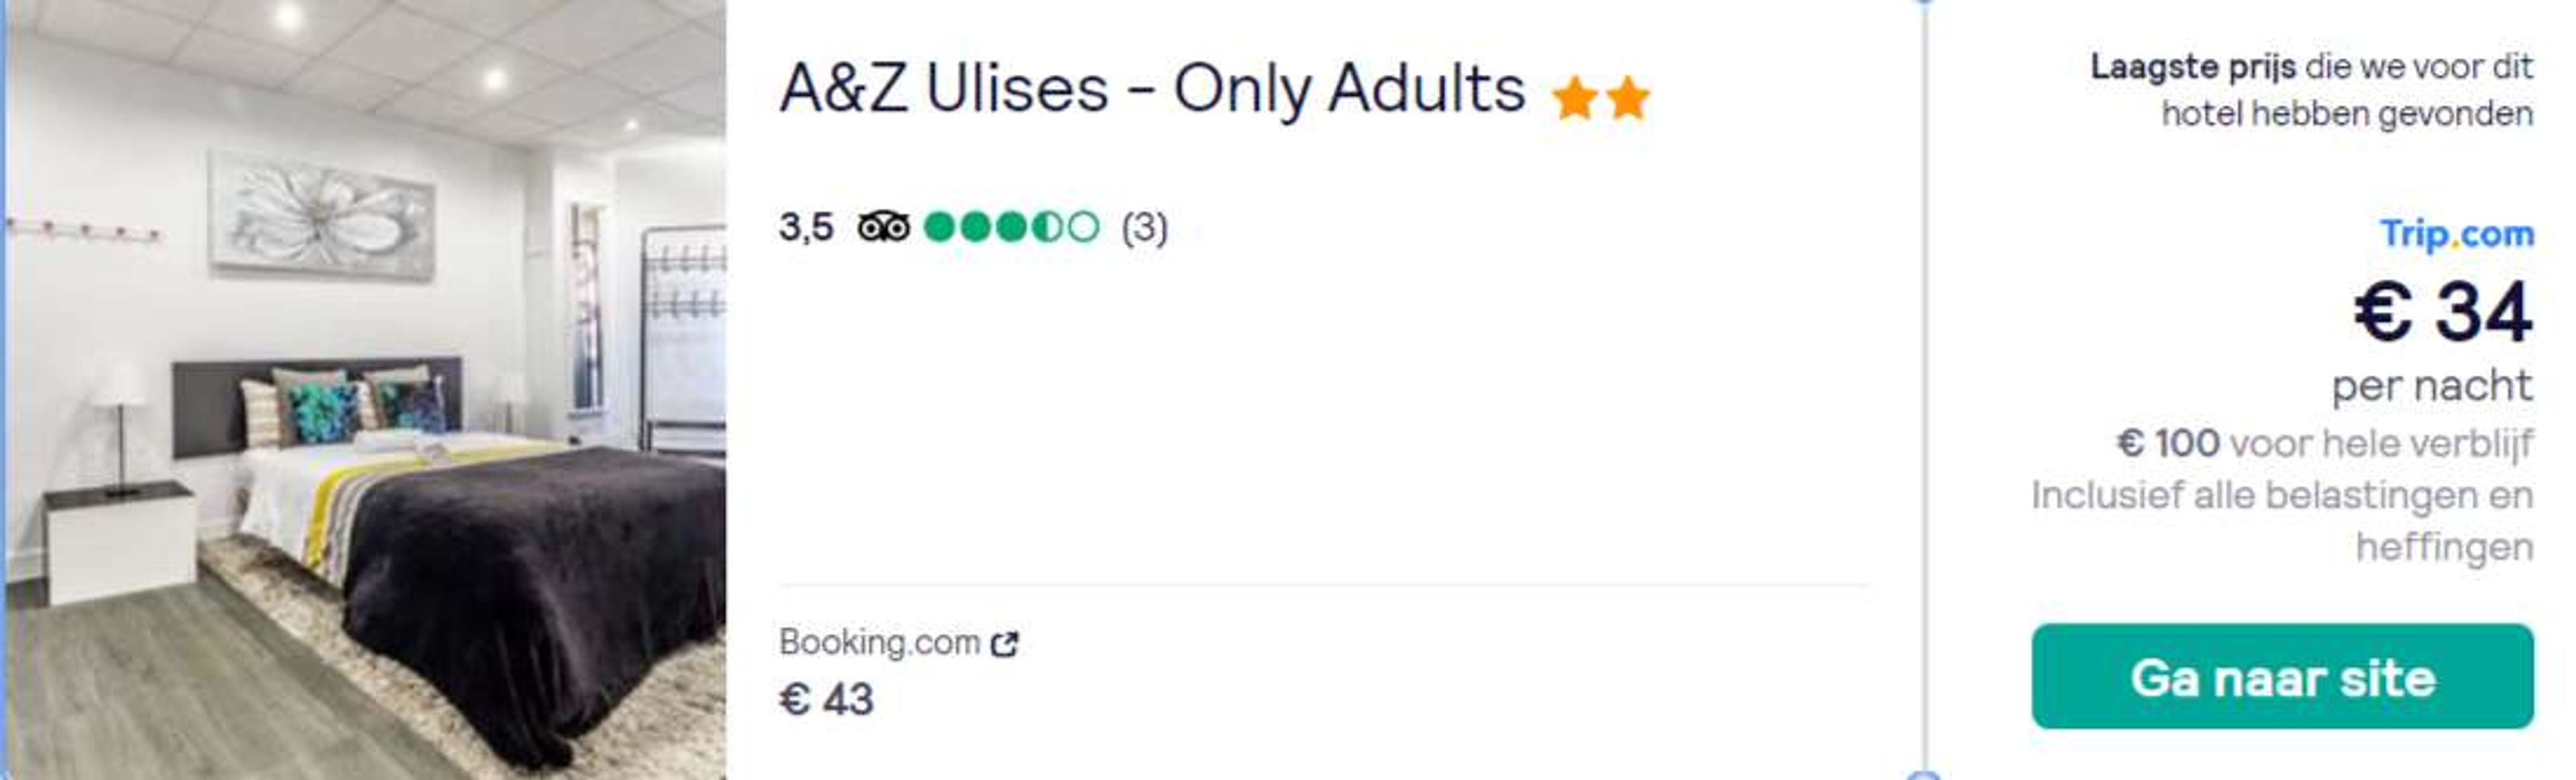This screenshot has width=2576, height=780.
Task: Click the per nacht label
Action: [2432, 385]
